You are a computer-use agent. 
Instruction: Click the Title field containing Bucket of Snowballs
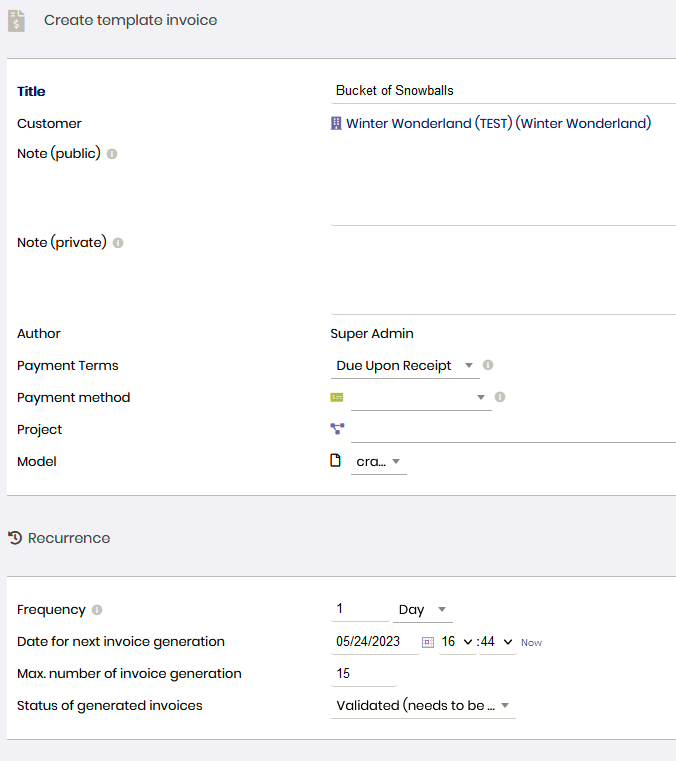(x=503, y=91)
